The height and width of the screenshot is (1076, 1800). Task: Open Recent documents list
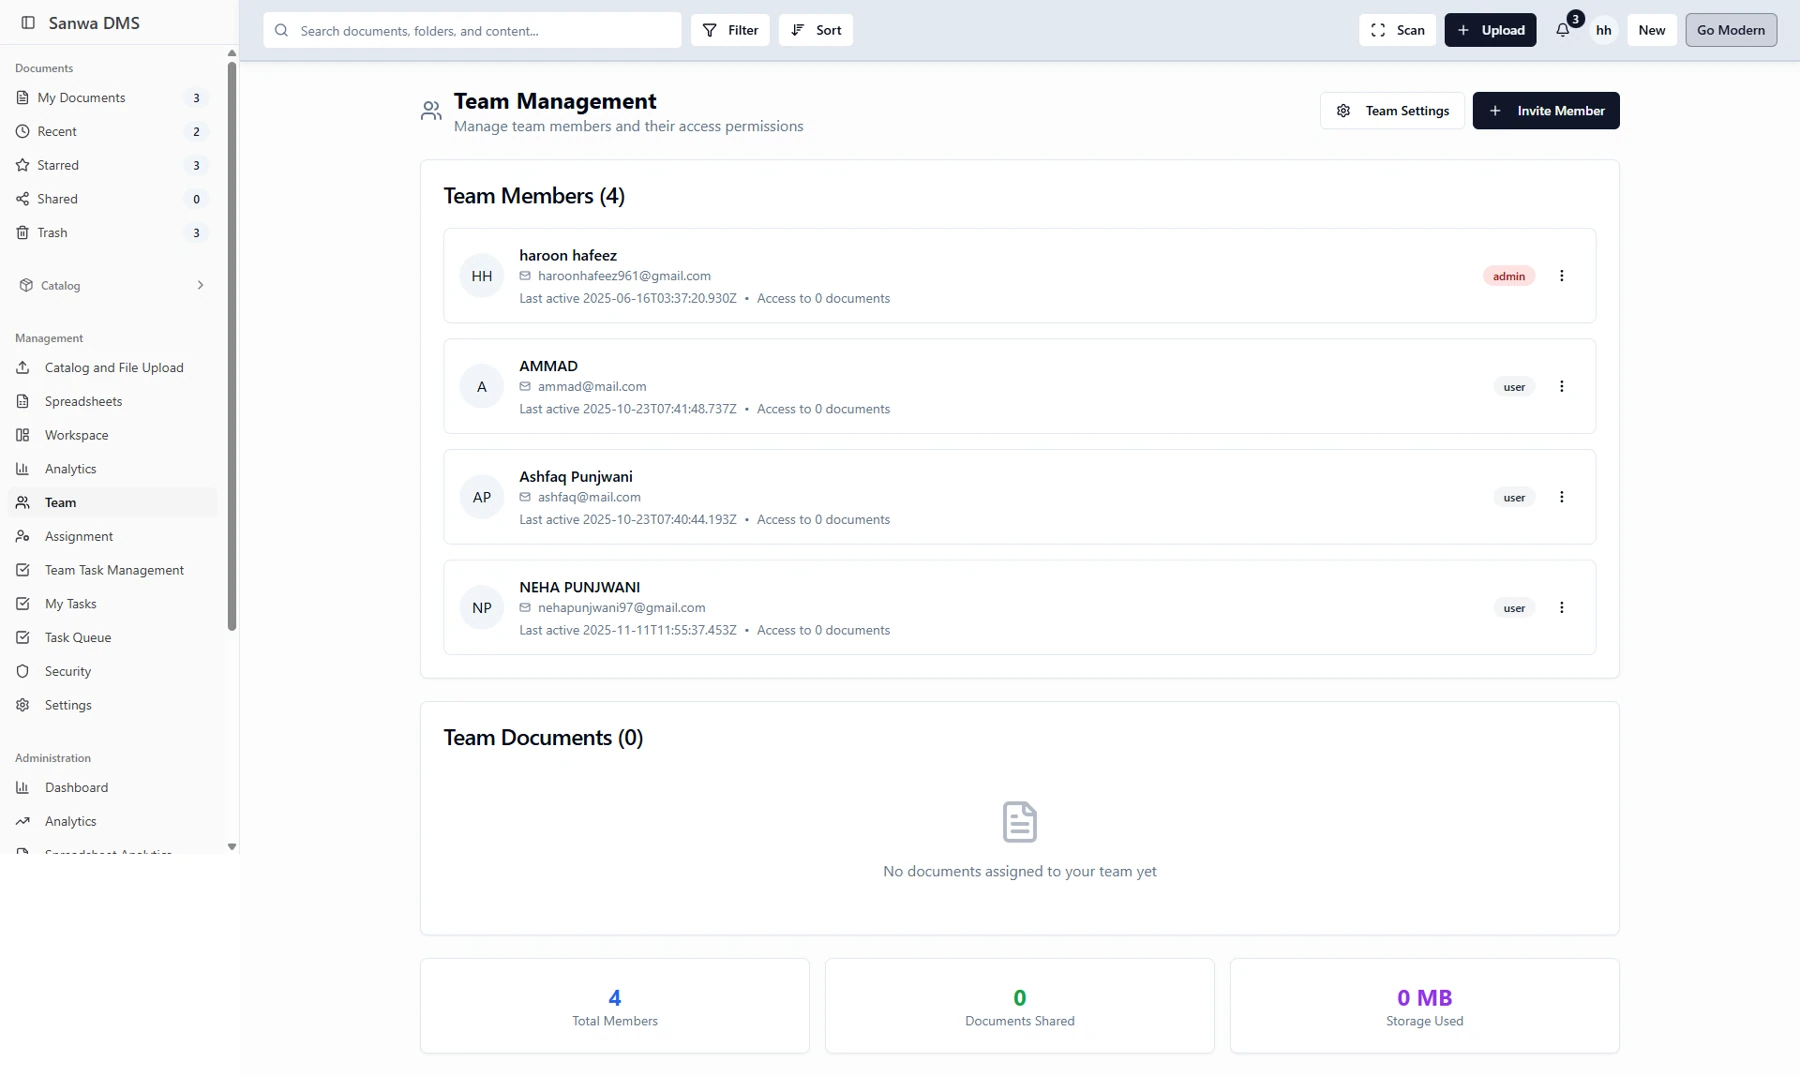tap(112, 131)
